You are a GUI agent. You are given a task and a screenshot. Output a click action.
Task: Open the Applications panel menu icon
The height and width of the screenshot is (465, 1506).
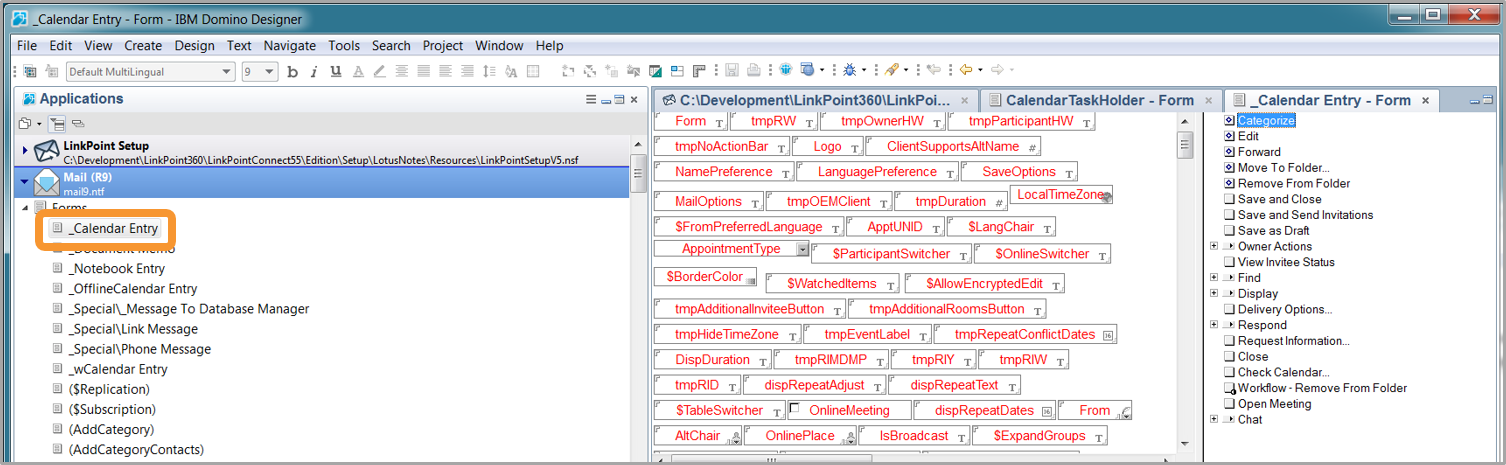point(591,99)
